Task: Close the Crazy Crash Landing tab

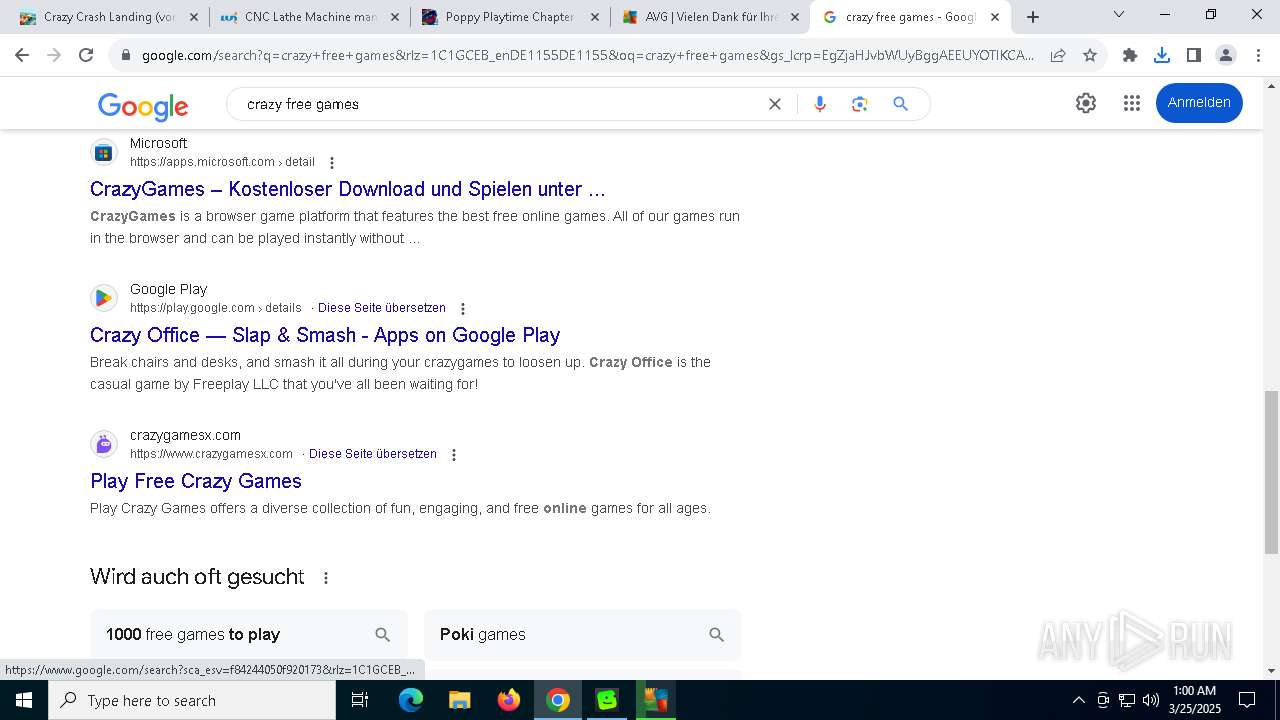Action: [x=194, y=17]
